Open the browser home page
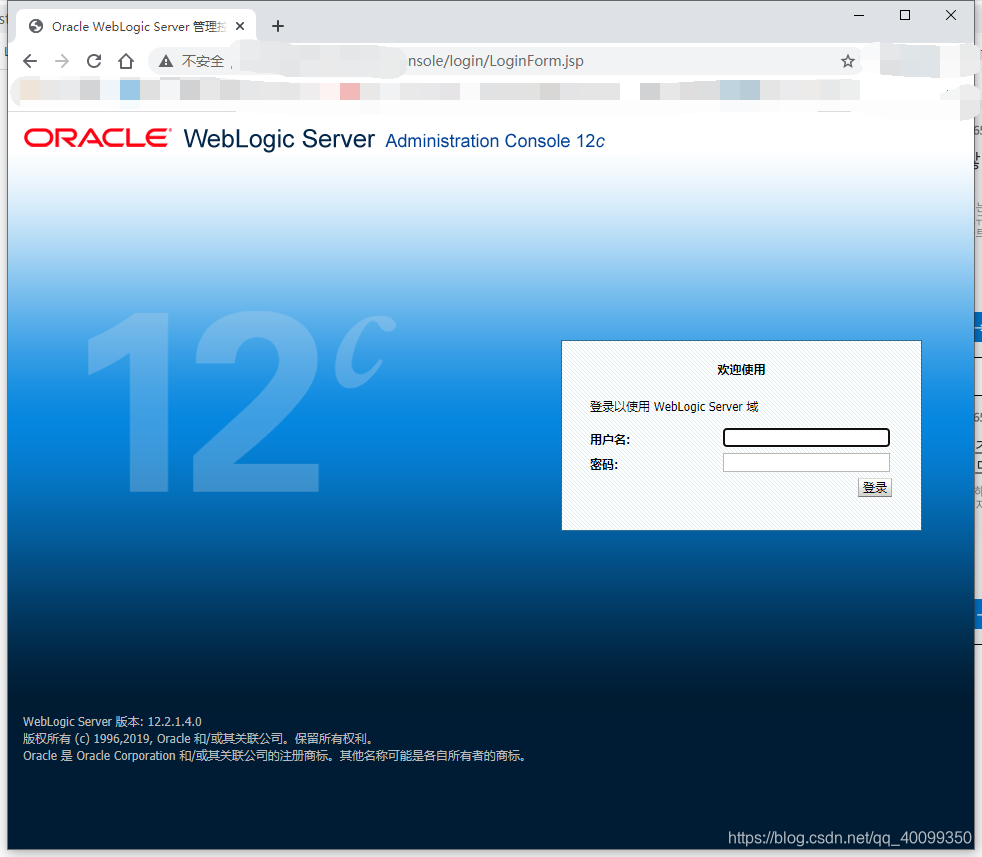 (x=125, y=61)
